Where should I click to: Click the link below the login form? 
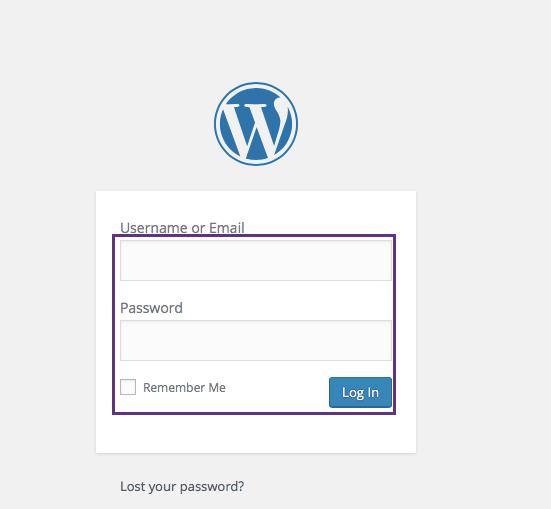[x=182, y=487]
